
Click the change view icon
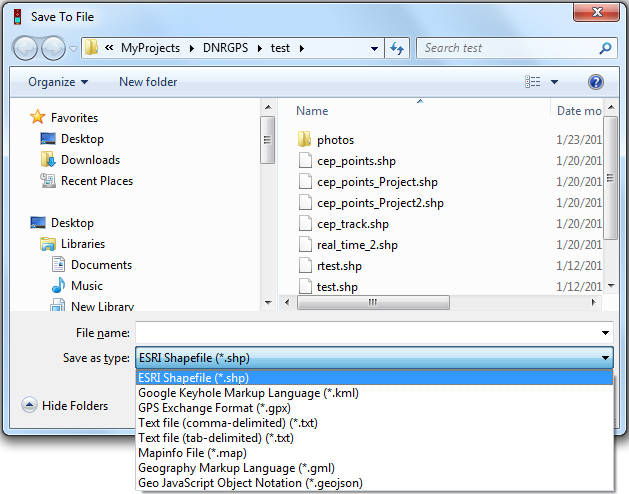click(x=533, y=82)
